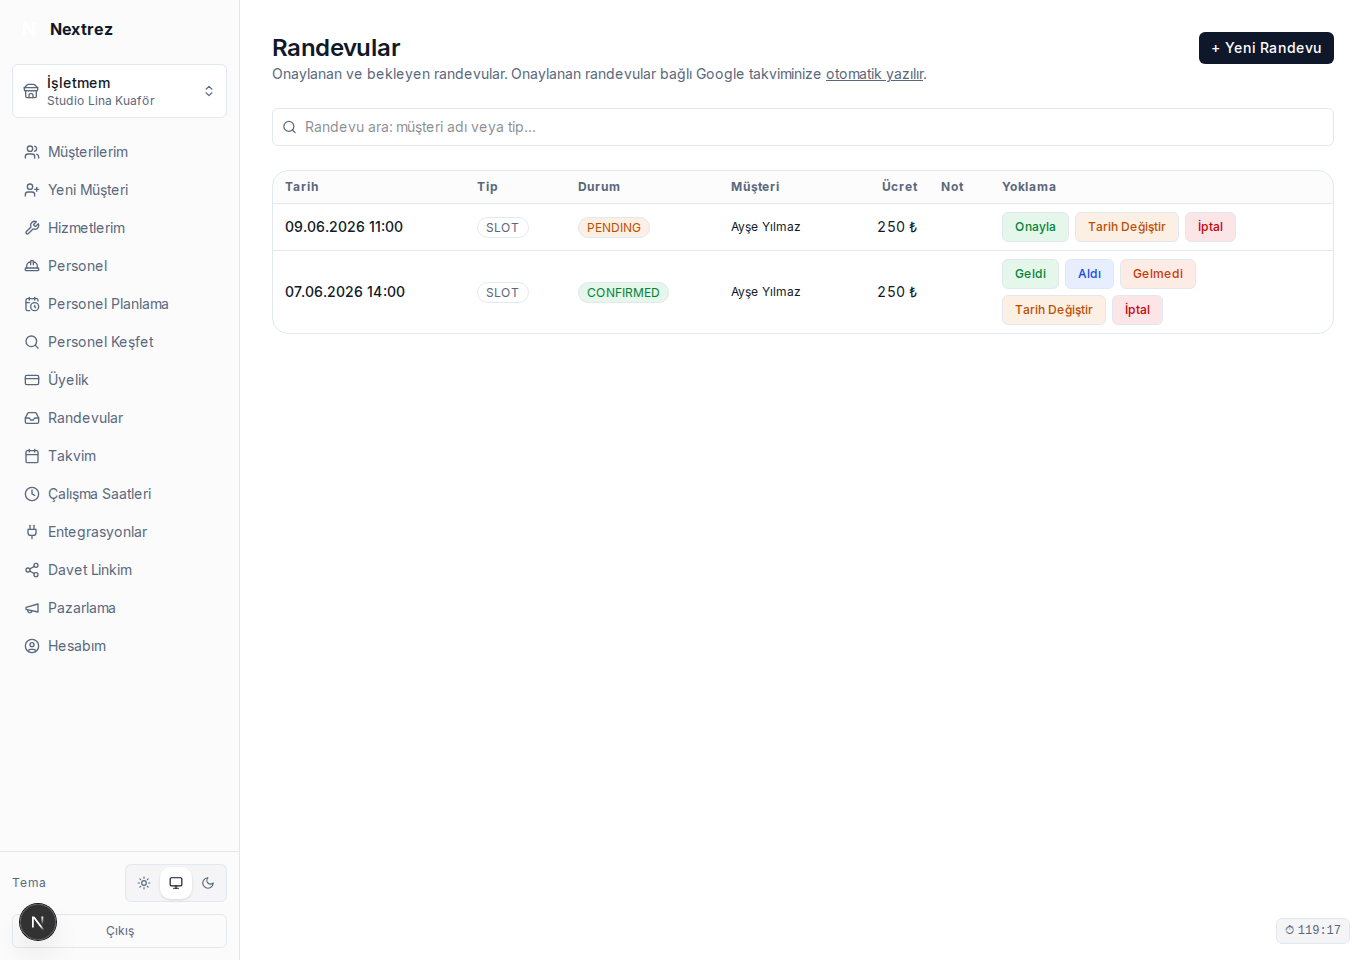Image resolution: width=1366 pixels, height=960 pixels.
Task: Enable dark moon theme
Action: click(208, 883)
